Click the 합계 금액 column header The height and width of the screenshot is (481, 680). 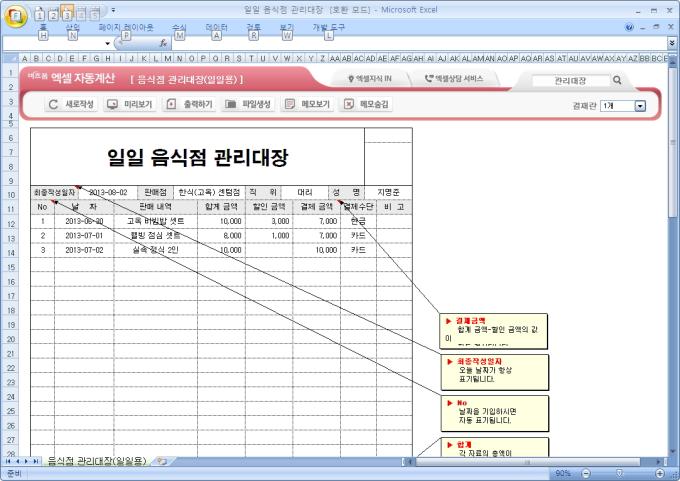tap(221, 207)
